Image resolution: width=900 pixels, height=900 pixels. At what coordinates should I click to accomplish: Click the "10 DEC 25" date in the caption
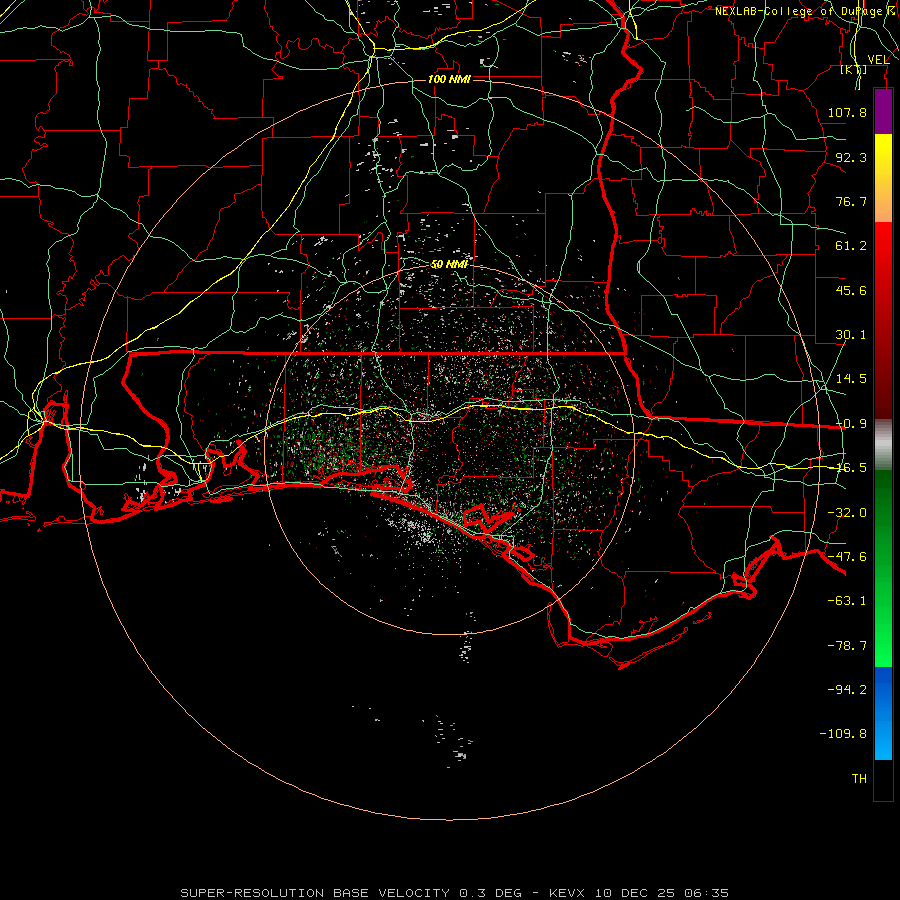(x=636, y=893)
